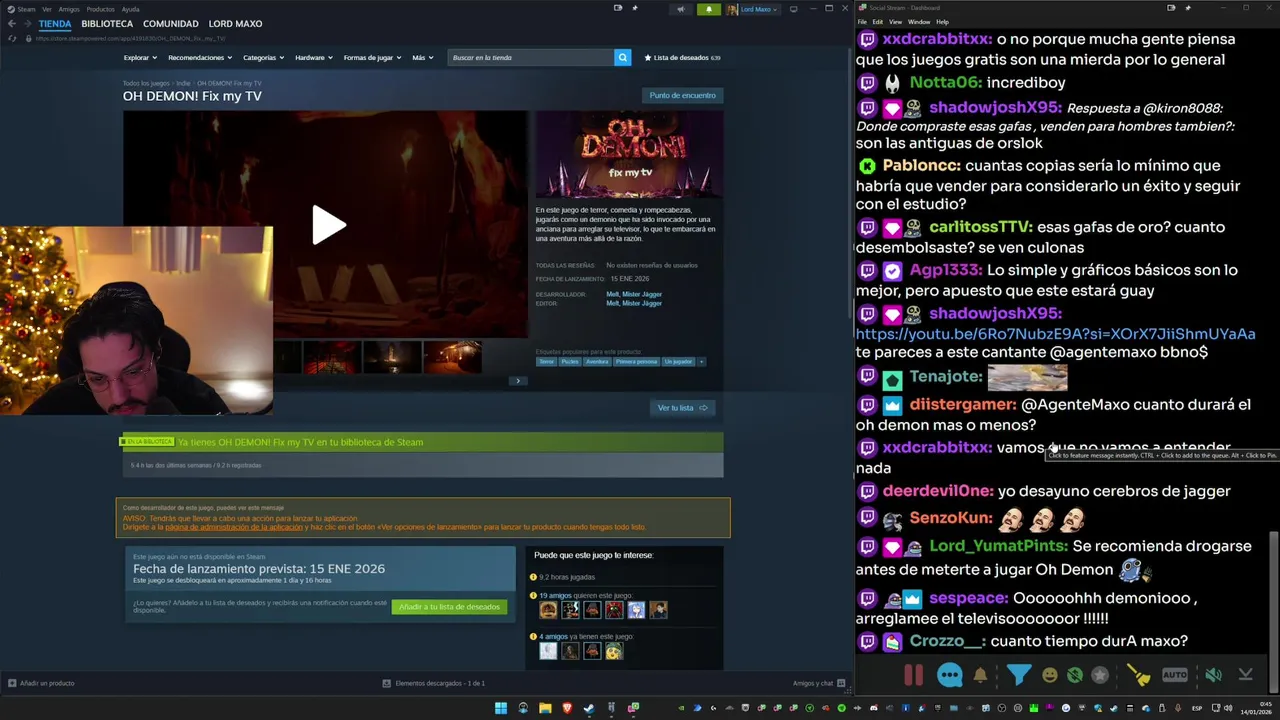Click the bell notification icon in Social Stream toolbar
Viewport: 1280px width, 720px height.
tap(980, 675)
